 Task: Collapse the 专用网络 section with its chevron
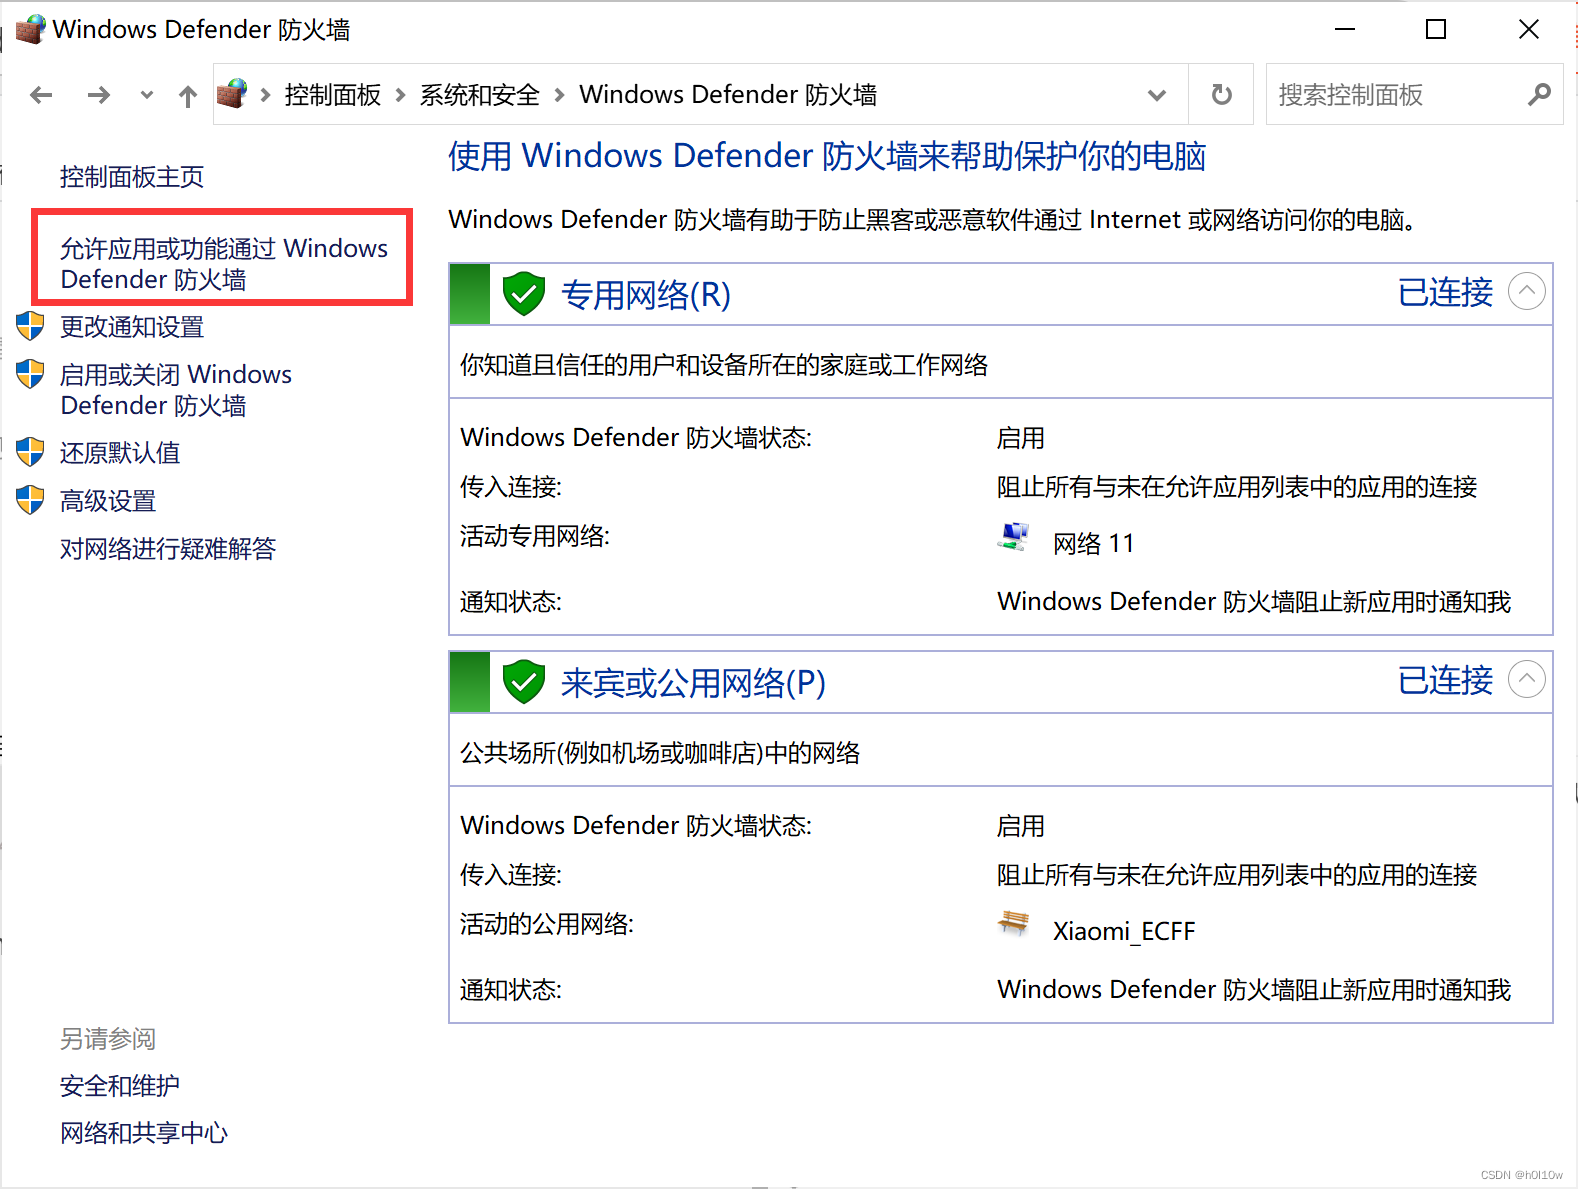1527,292
